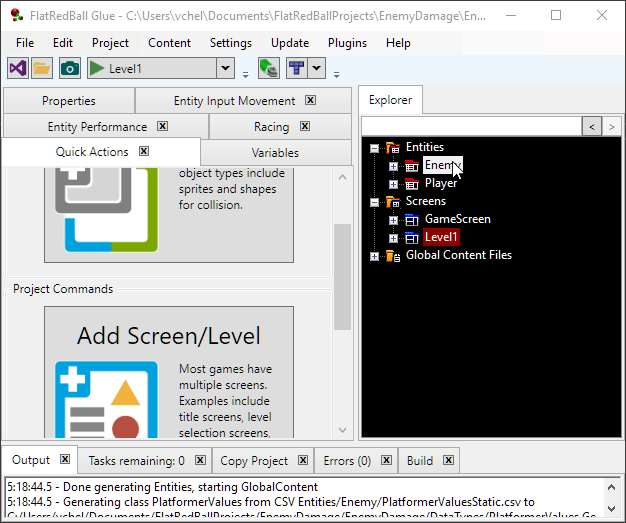Close the Racing tab with its X
The image size is (626, 523).
(305, 126)
